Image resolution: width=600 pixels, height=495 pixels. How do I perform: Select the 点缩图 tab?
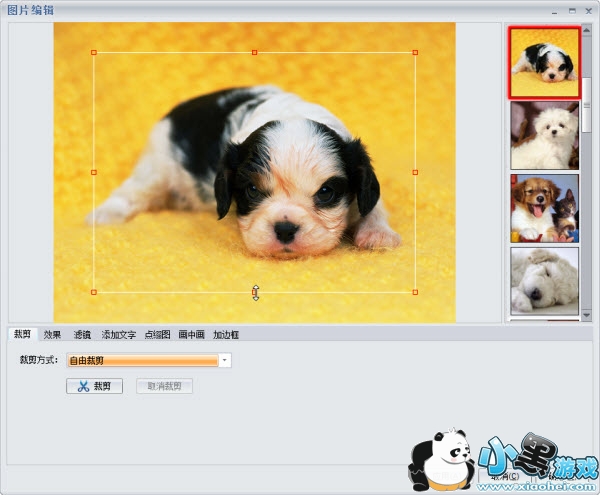tap(157, 335)
